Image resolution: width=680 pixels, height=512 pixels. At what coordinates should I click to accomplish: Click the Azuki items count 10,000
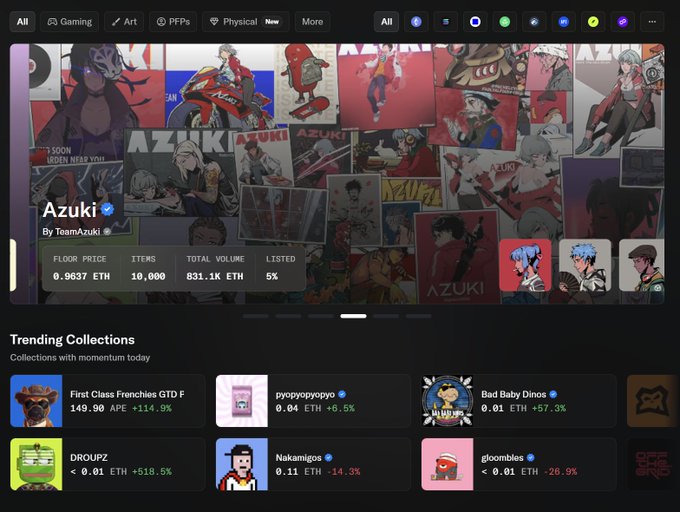tap(148, 276)
